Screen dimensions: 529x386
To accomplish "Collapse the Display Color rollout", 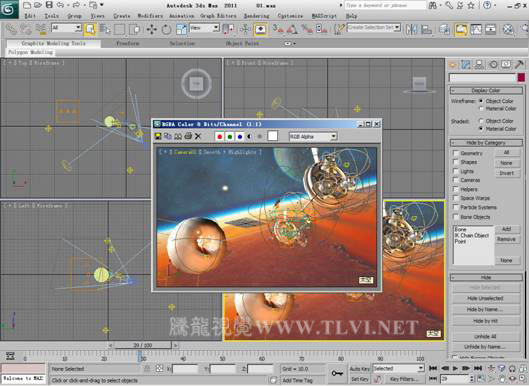I will [x=486, y=90].
